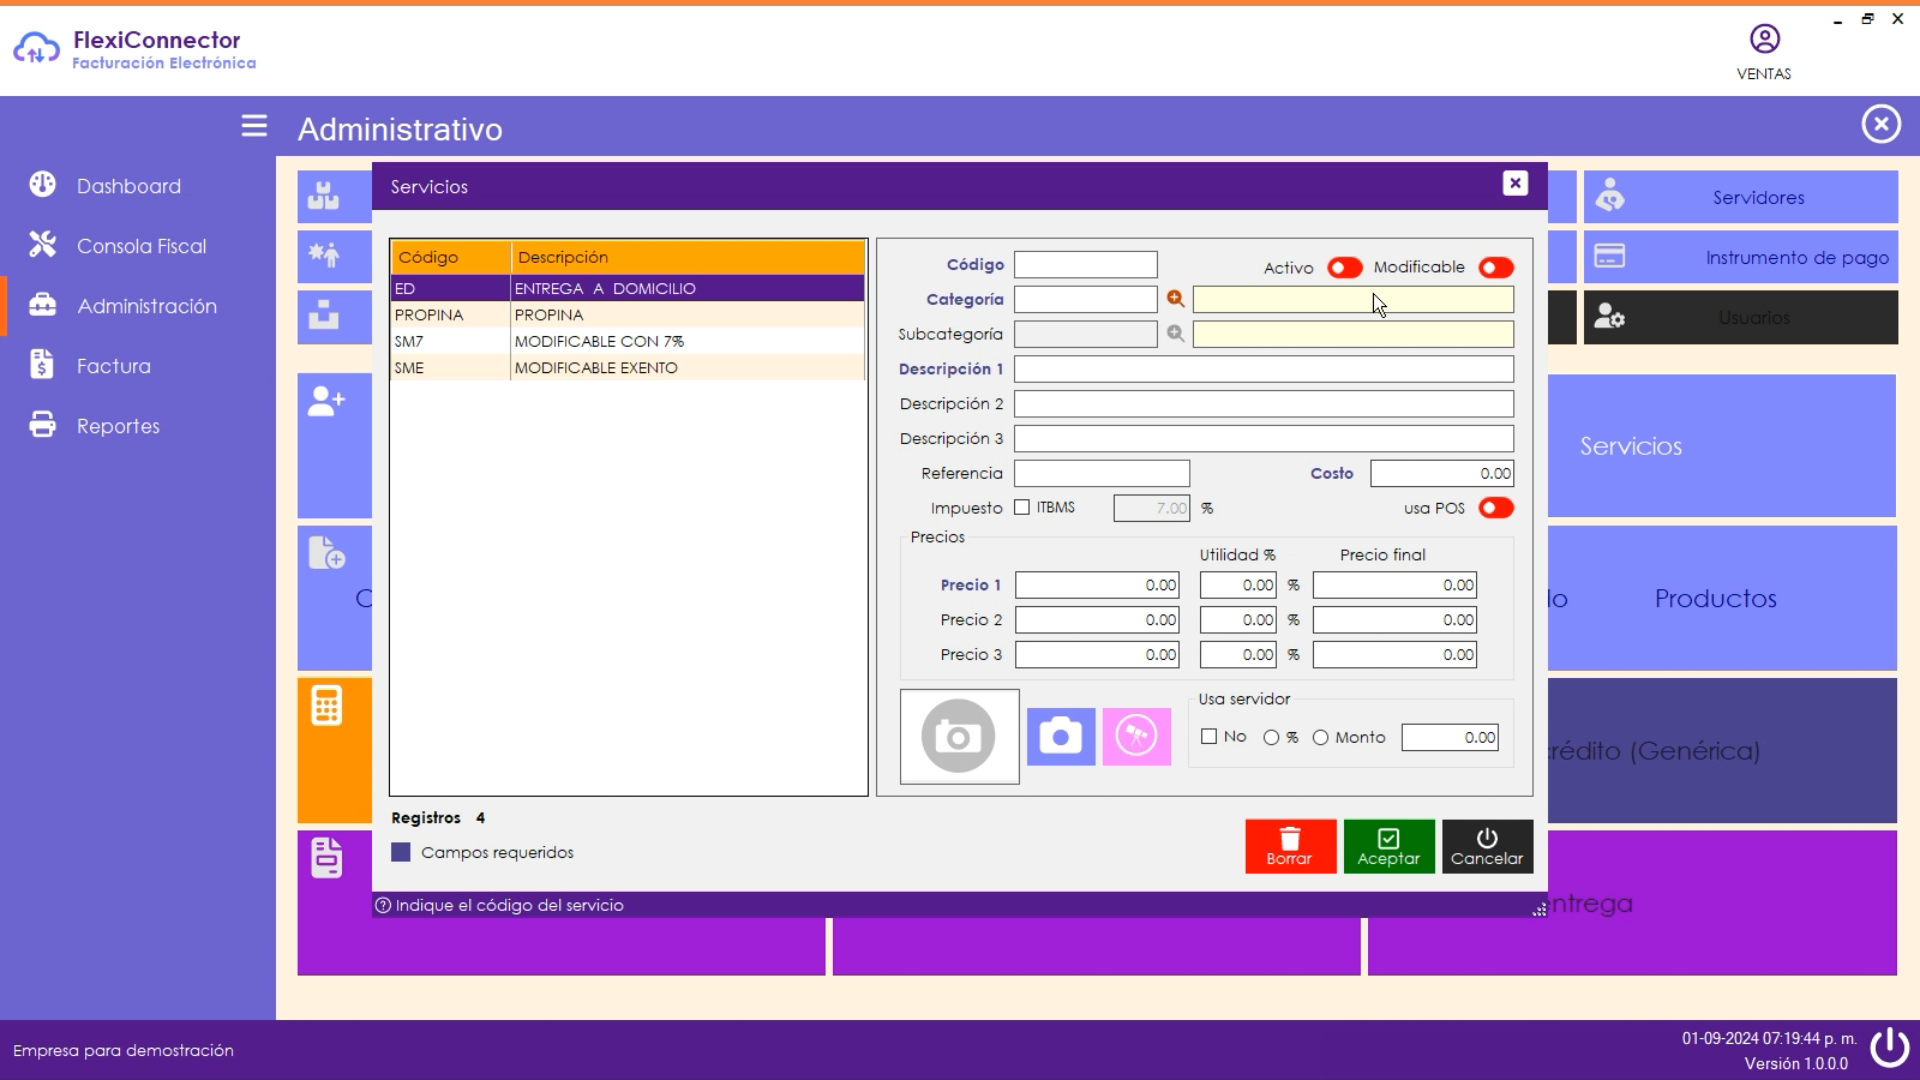The width and height of the screenshot is (1920, 1080).
Task: Click the Consola Fiscal tools icon
Action: [x=43, y=245]
